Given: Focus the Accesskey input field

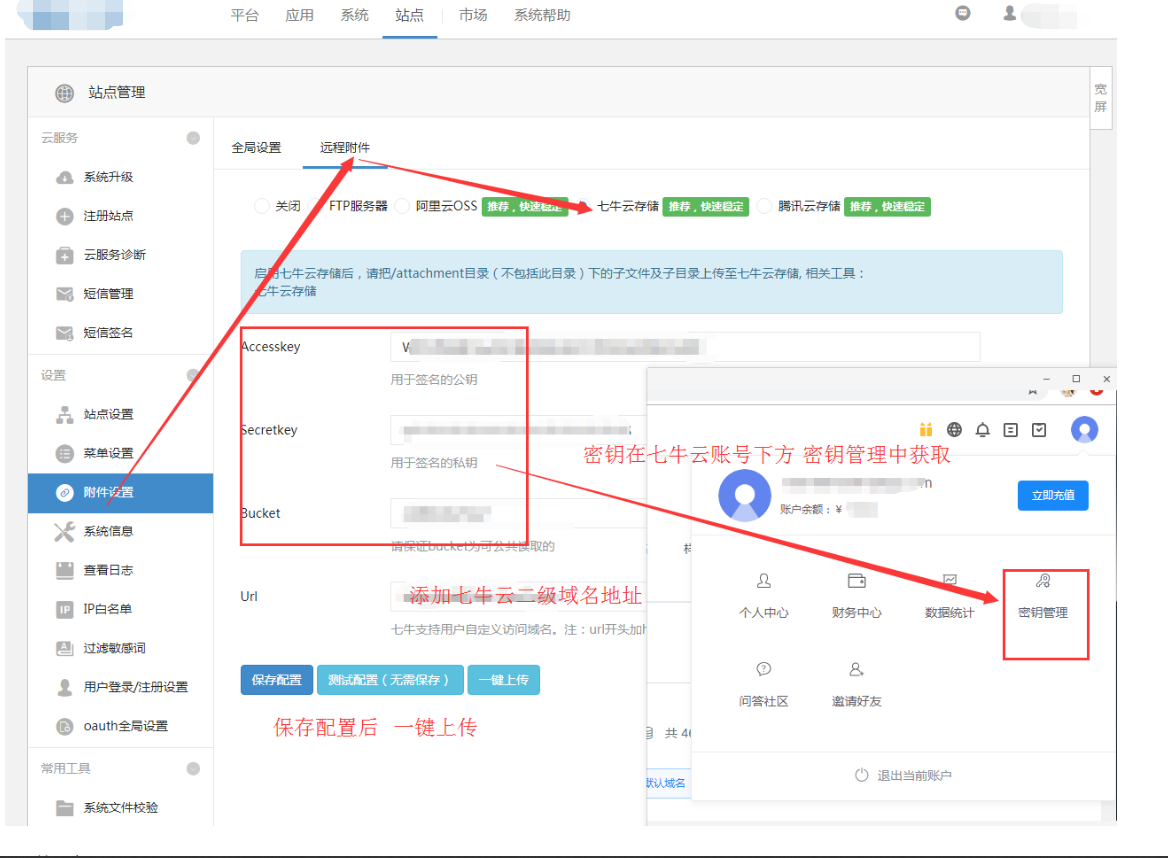Looking at the screenshot, I should [x=685, y=347].
